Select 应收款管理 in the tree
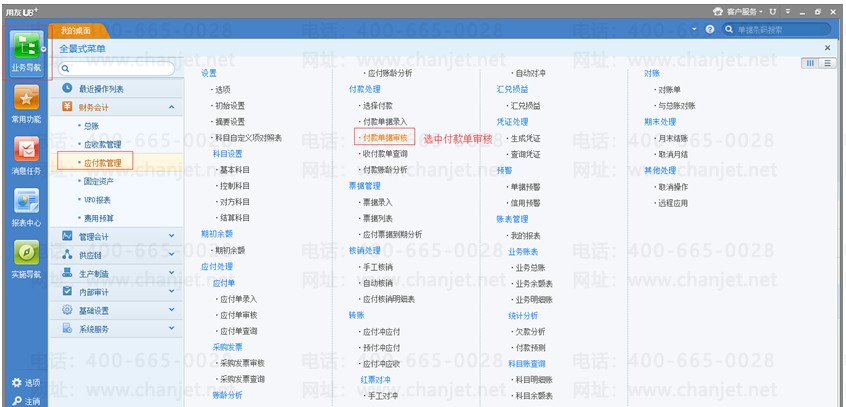The height and width of the screenshot is (407, 846). pos(103,144)
